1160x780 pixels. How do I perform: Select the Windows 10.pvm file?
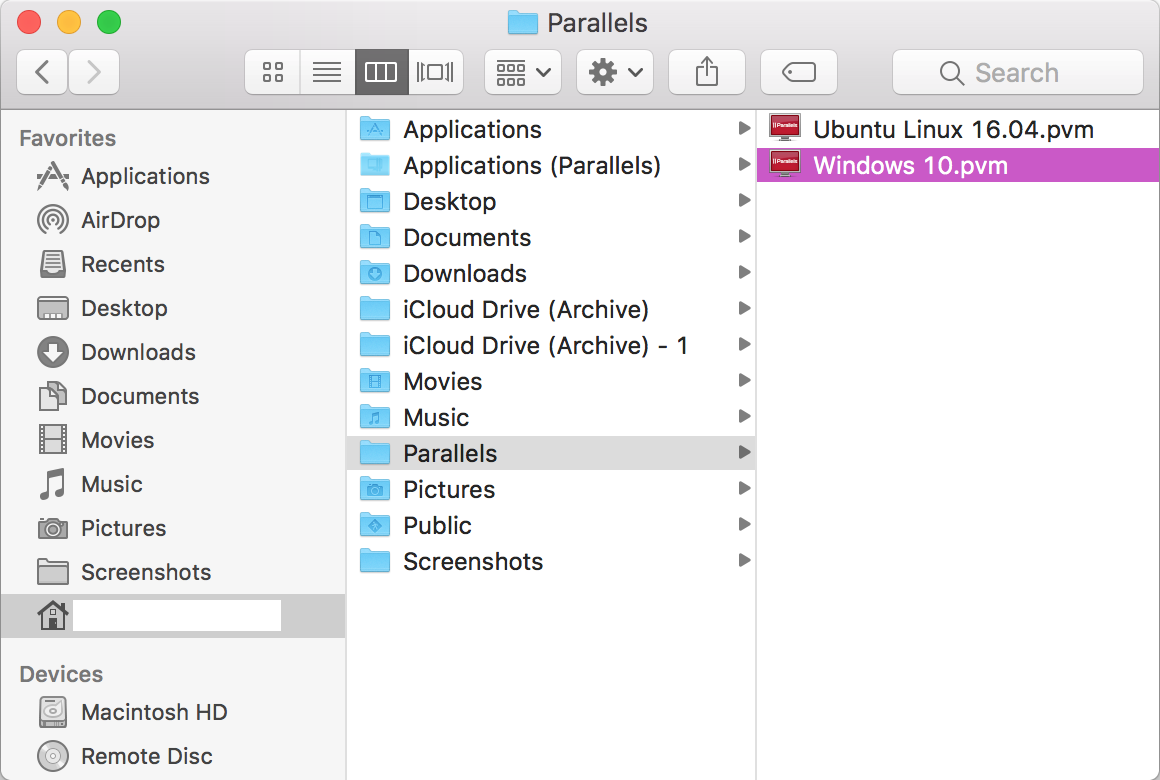910,165
